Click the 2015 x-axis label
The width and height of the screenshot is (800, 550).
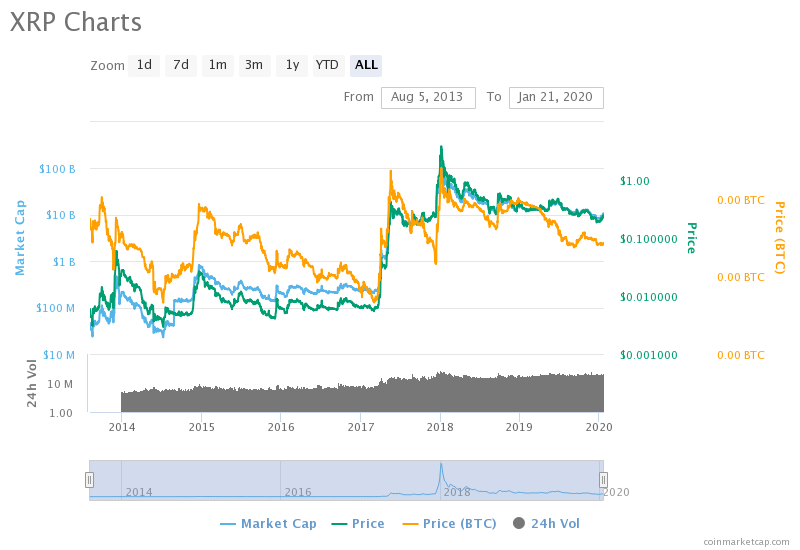click(202, 427)
